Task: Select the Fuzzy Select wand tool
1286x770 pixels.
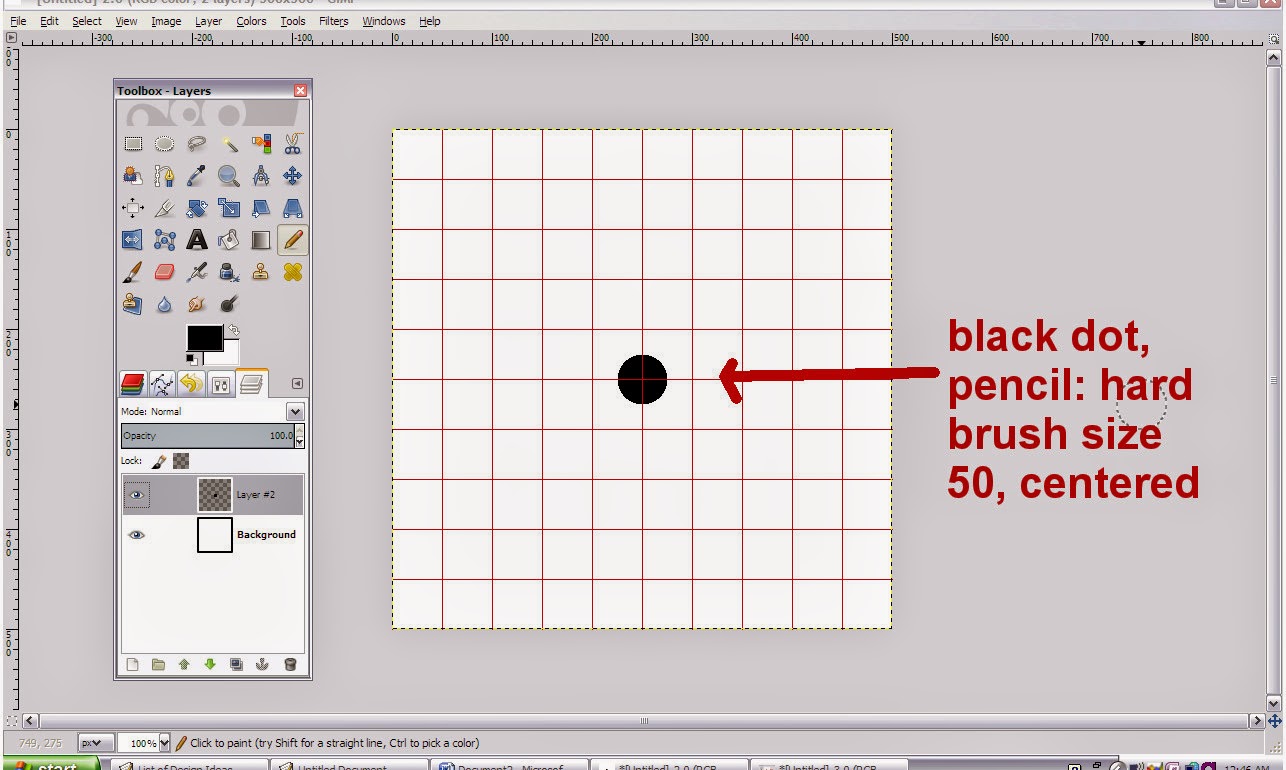Action: [x=229, y=144]
